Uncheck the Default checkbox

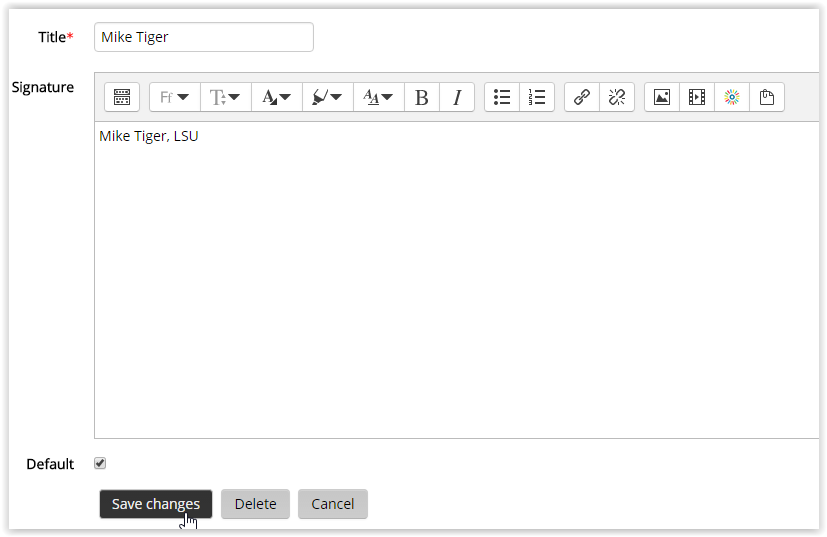(x=100, y=463)
